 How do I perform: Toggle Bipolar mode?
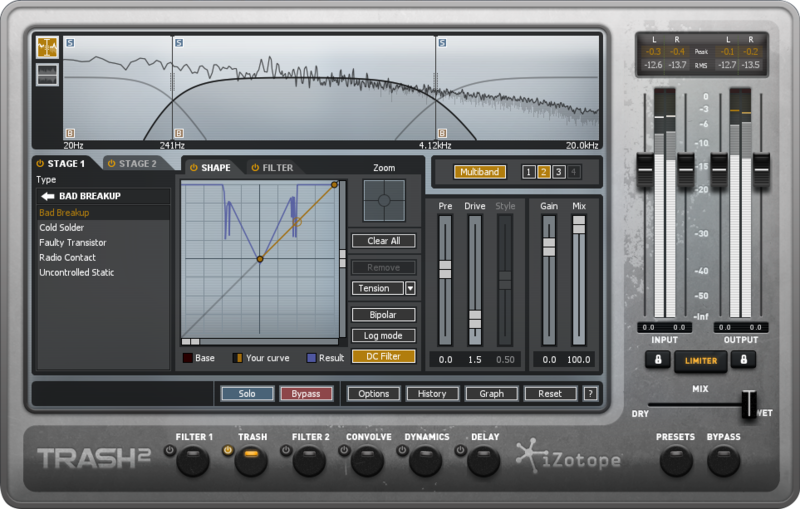click(x=384, y=315)
